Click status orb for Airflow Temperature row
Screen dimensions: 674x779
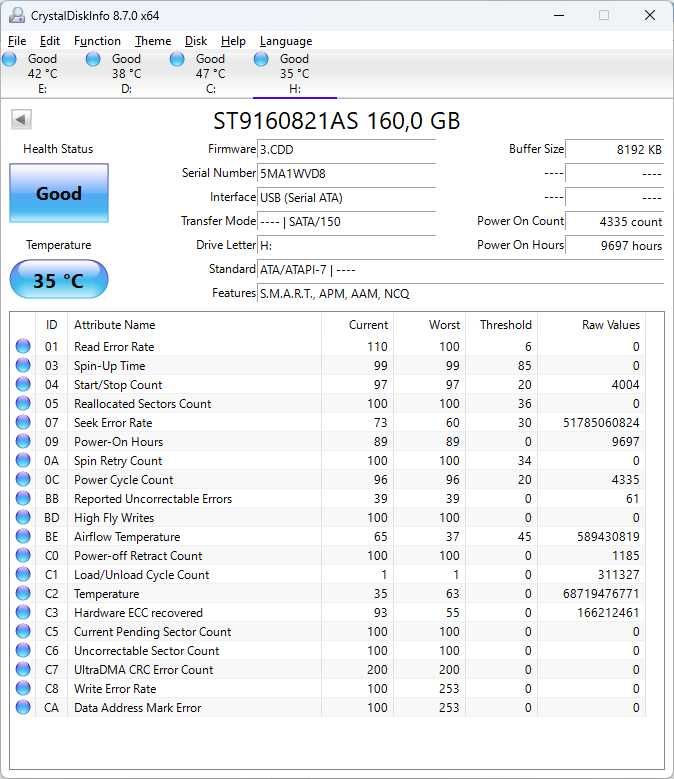tap(23, 536)
